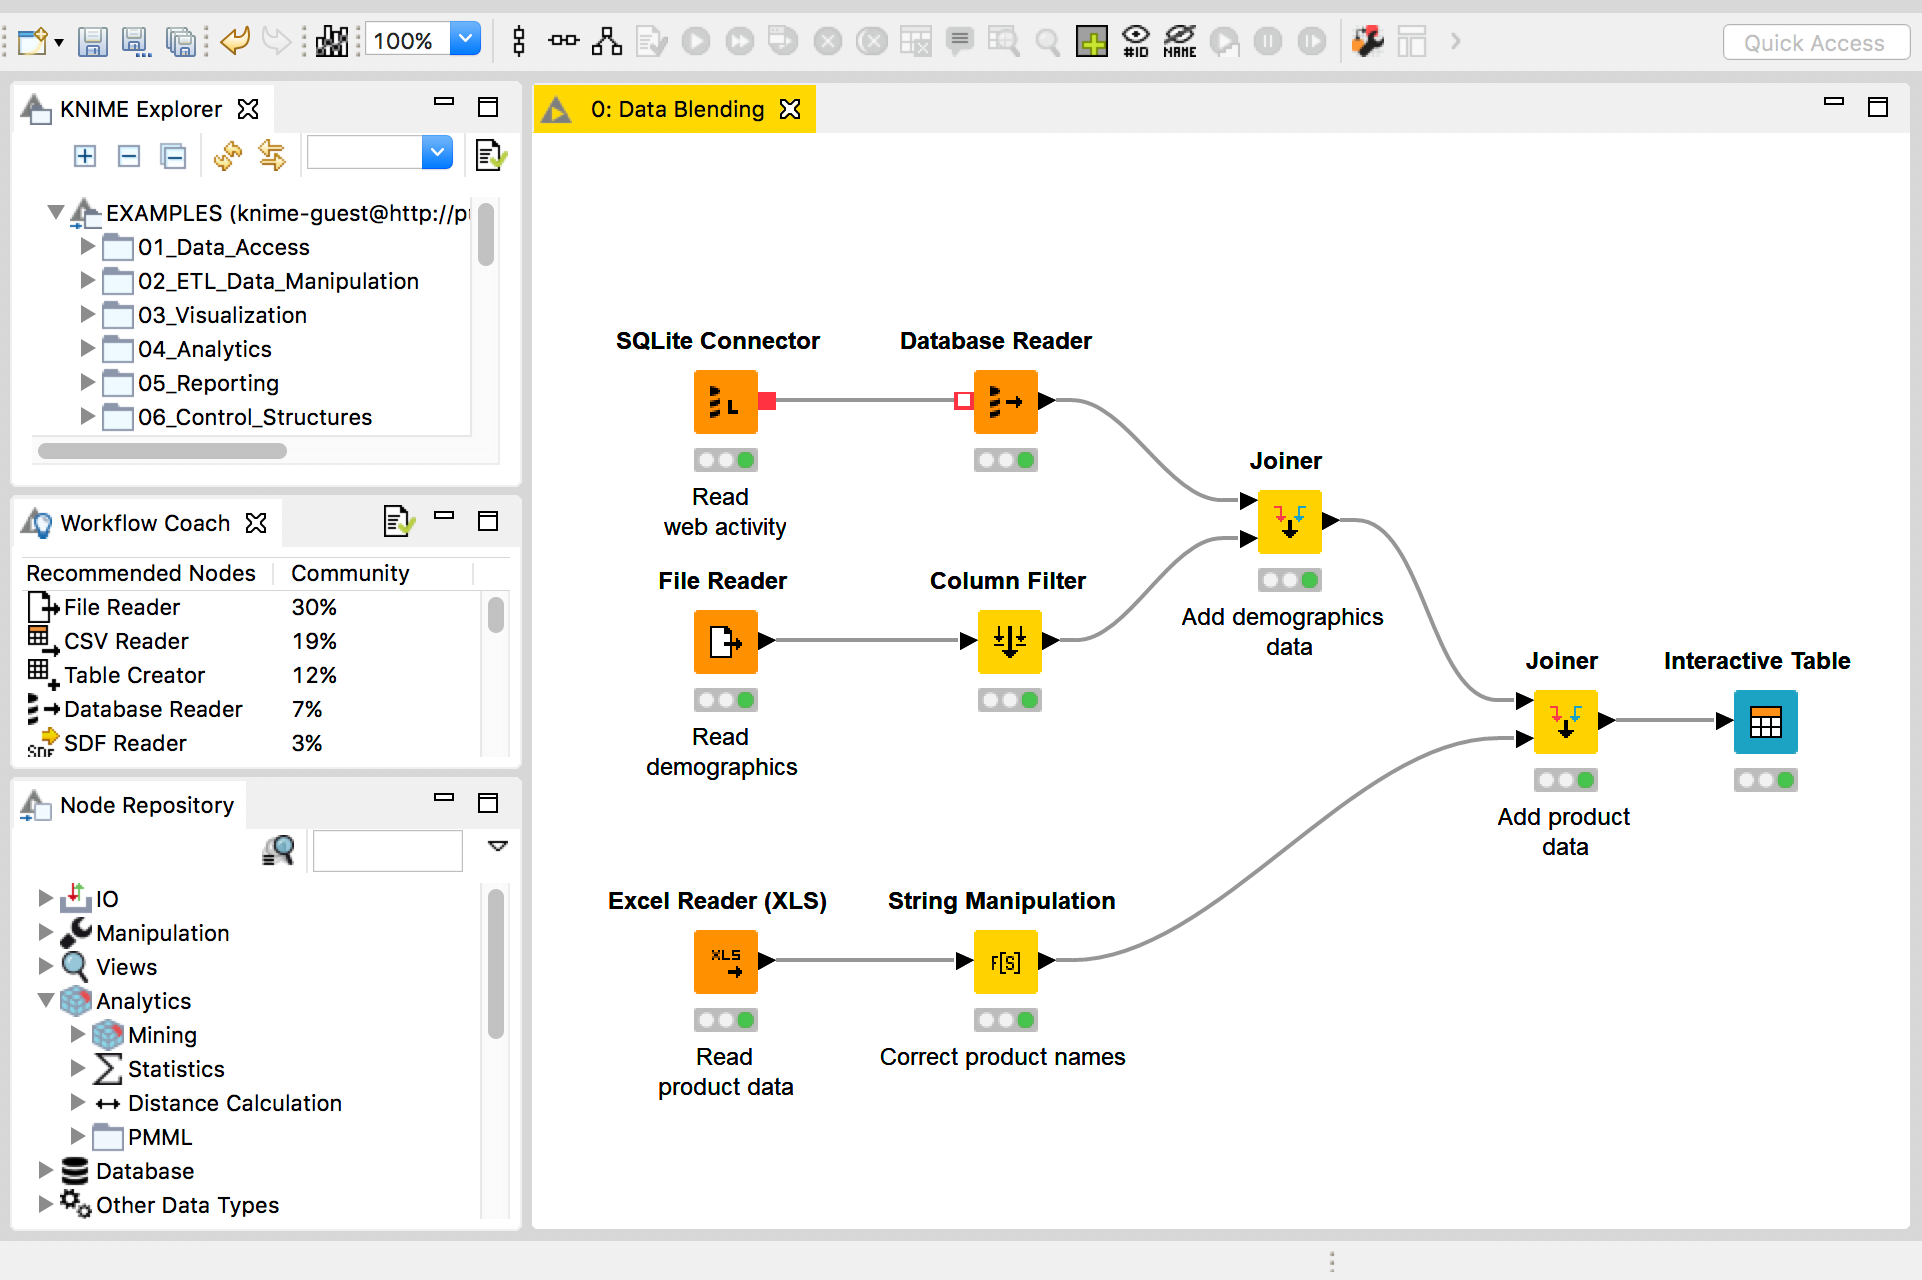Open the zoom level dropdown
The width and height of the screenshot is (1922, 1280).
pos(464,38)
